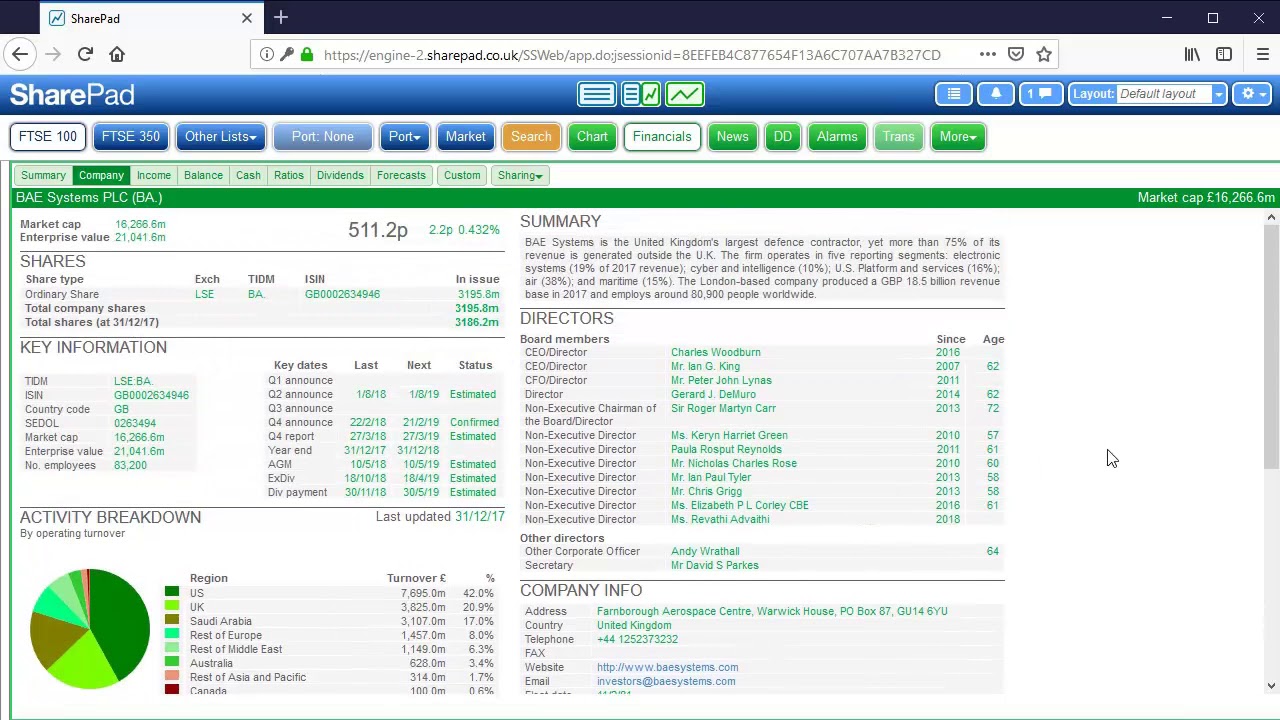Open the Chart view

[x=592, y=137]
